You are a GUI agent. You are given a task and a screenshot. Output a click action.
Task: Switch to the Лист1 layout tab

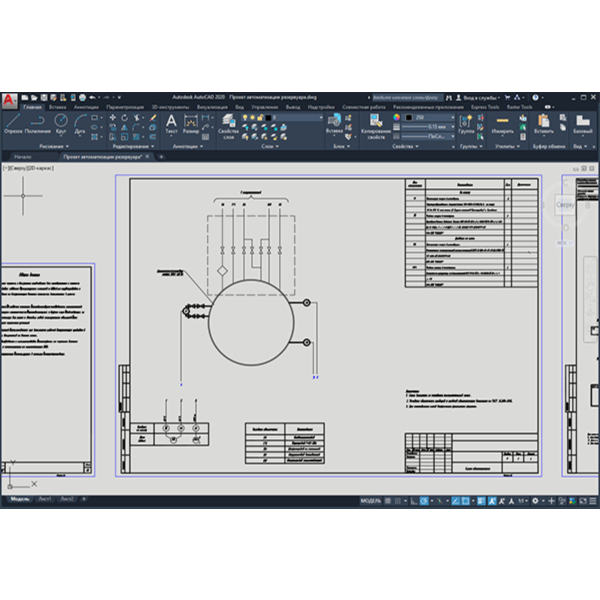point(45,499)
